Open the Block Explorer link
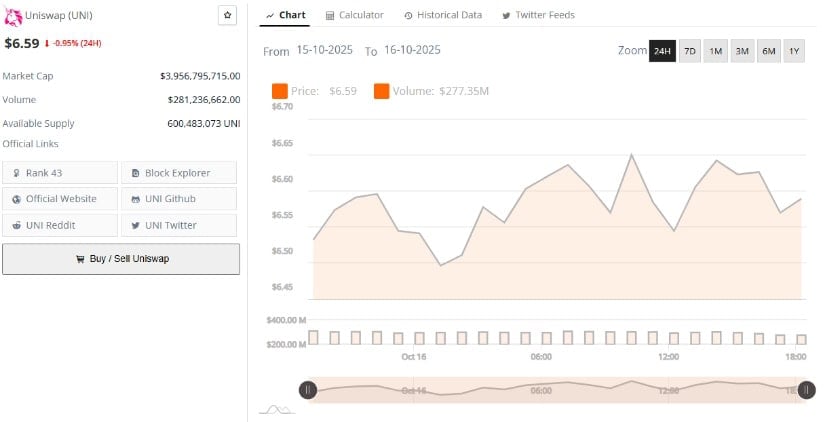The width and height of the screenshot is (825, 422). (179, 173)
